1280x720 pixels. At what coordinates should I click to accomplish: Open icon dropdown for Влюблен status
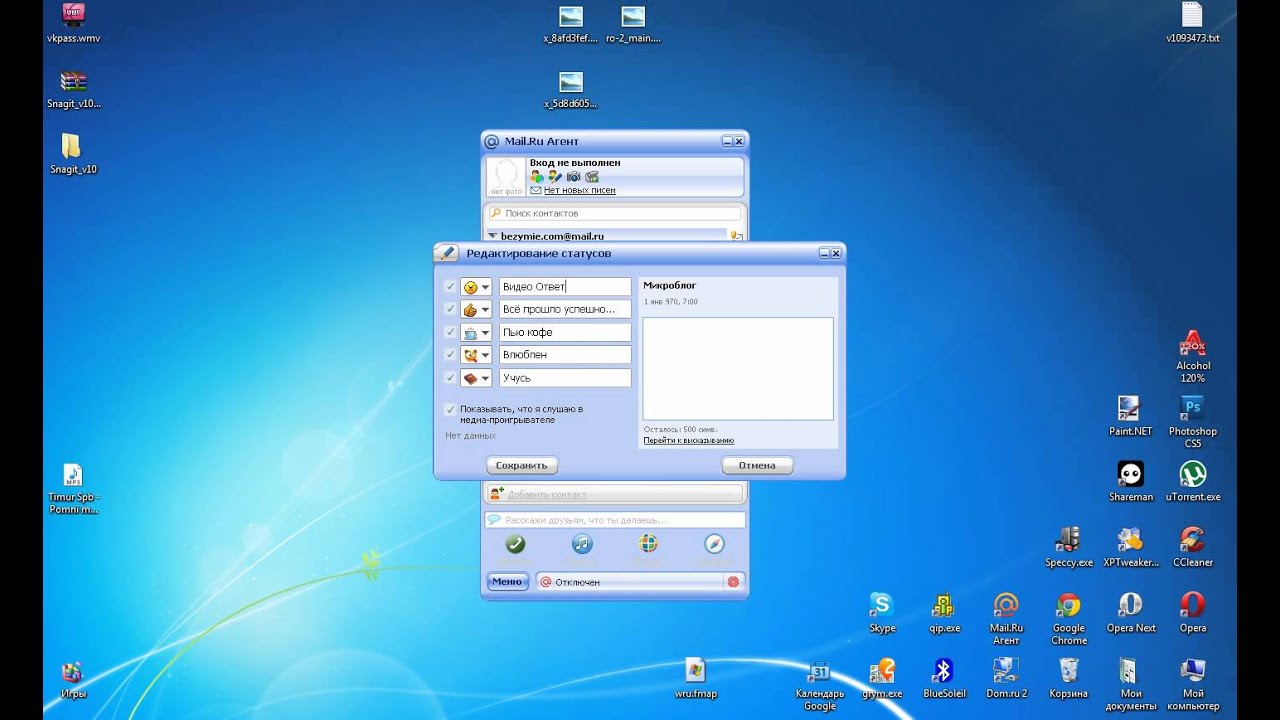tap(476, 355)
